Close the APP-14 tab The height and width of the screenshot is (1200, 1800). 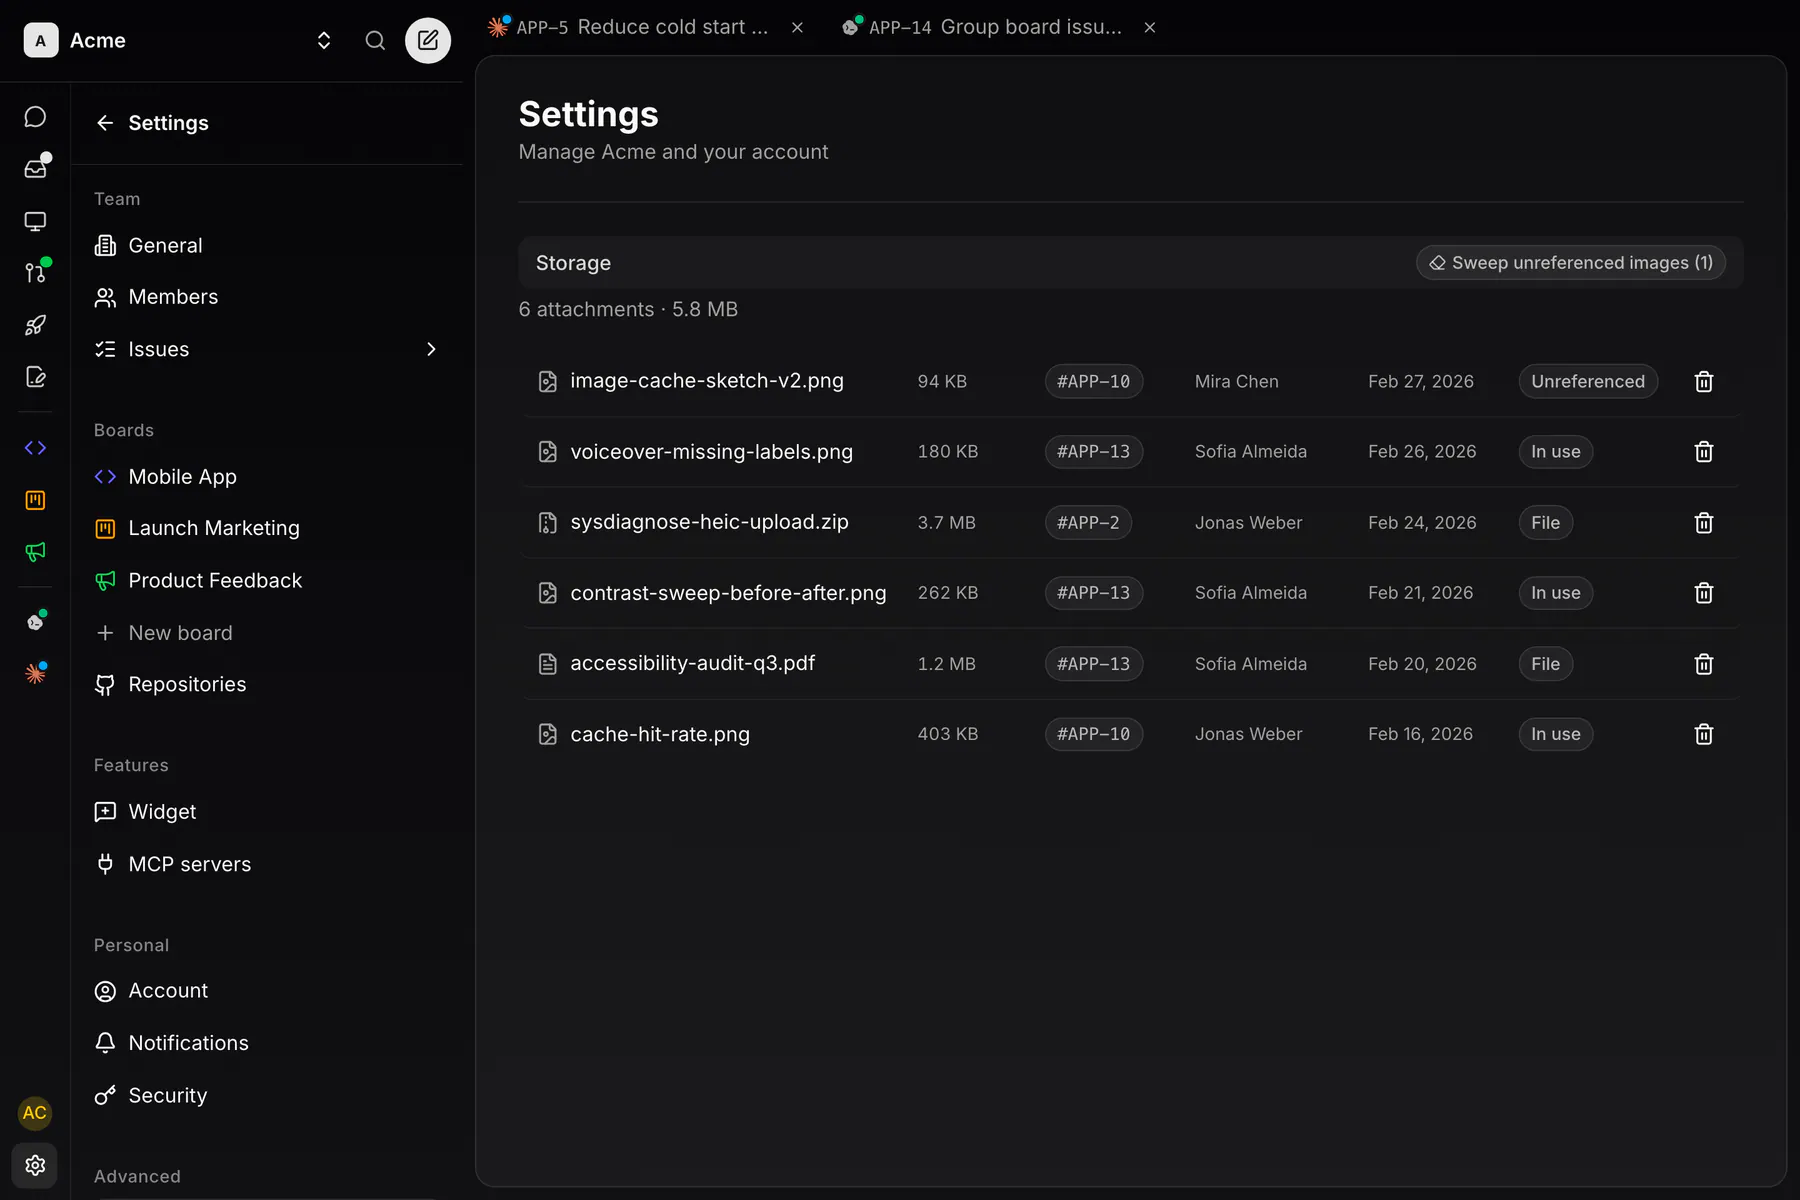pyautogui.click(x=1150, y=28)
